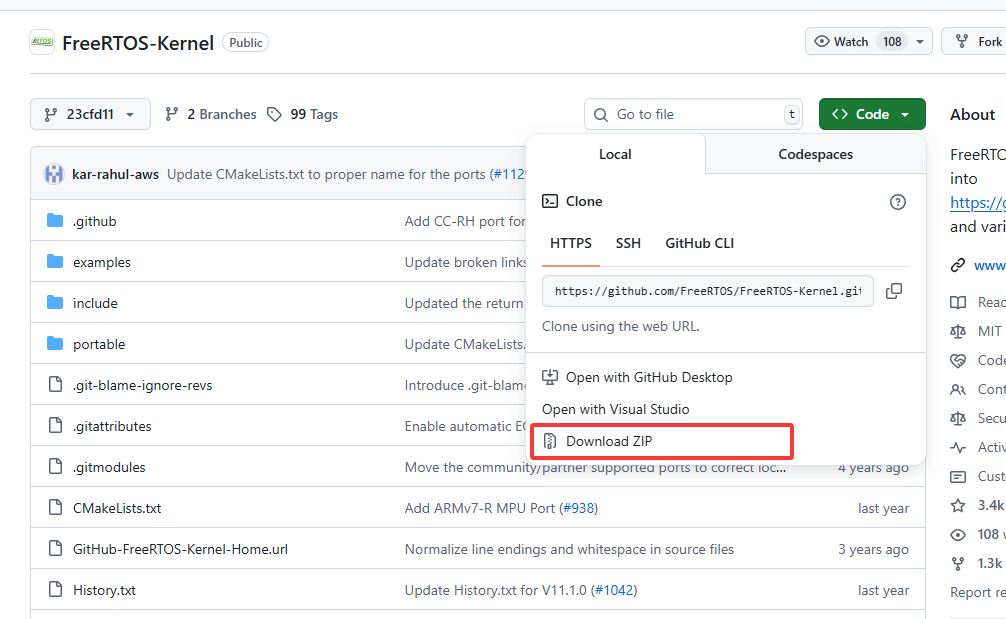Choose Open with Visual Studio

(x=615, y=409)
